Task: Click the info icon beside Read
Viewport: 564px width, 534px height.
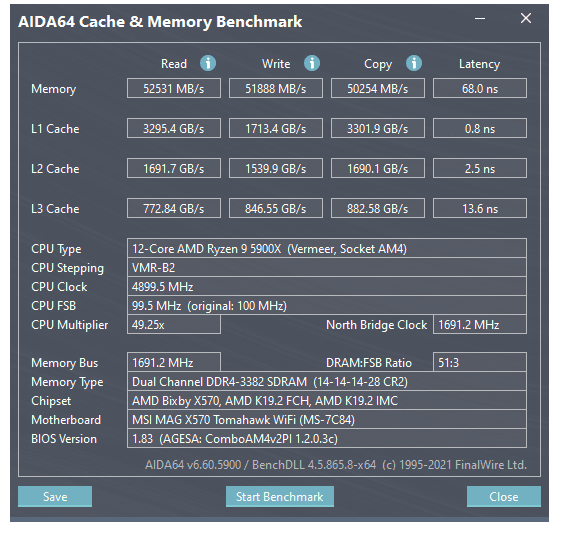Action: coord(208,63)
